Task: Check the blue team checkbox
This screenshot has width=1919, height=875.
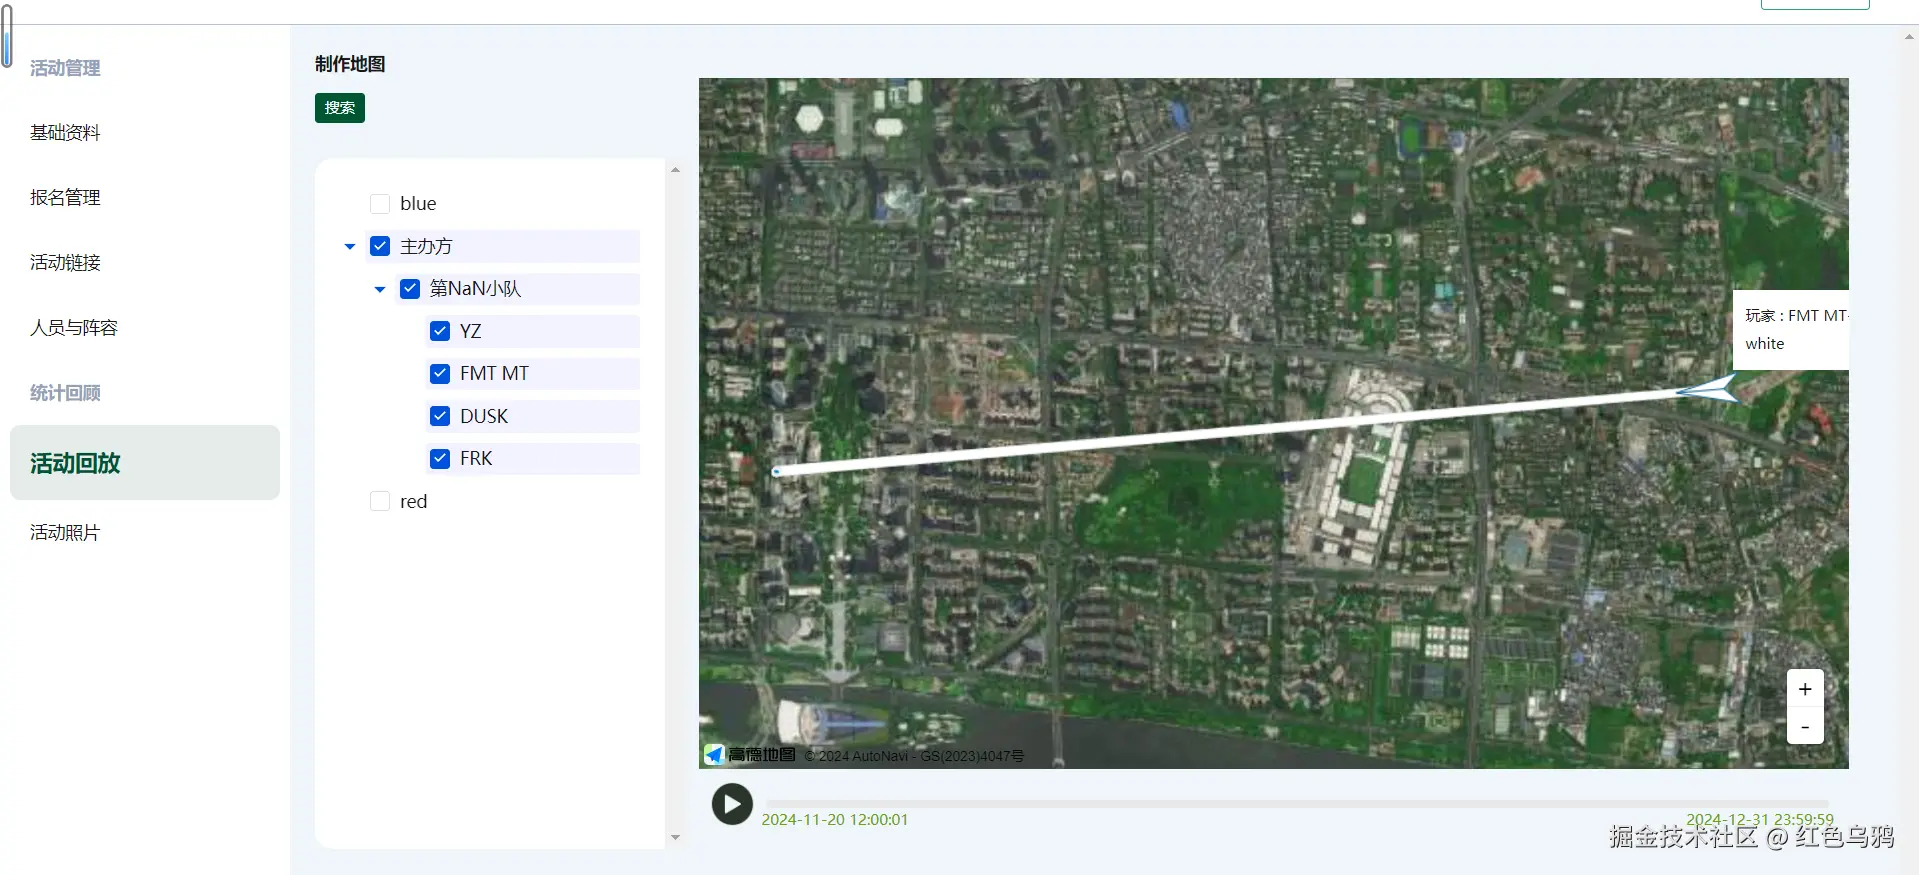Action: 380,204
